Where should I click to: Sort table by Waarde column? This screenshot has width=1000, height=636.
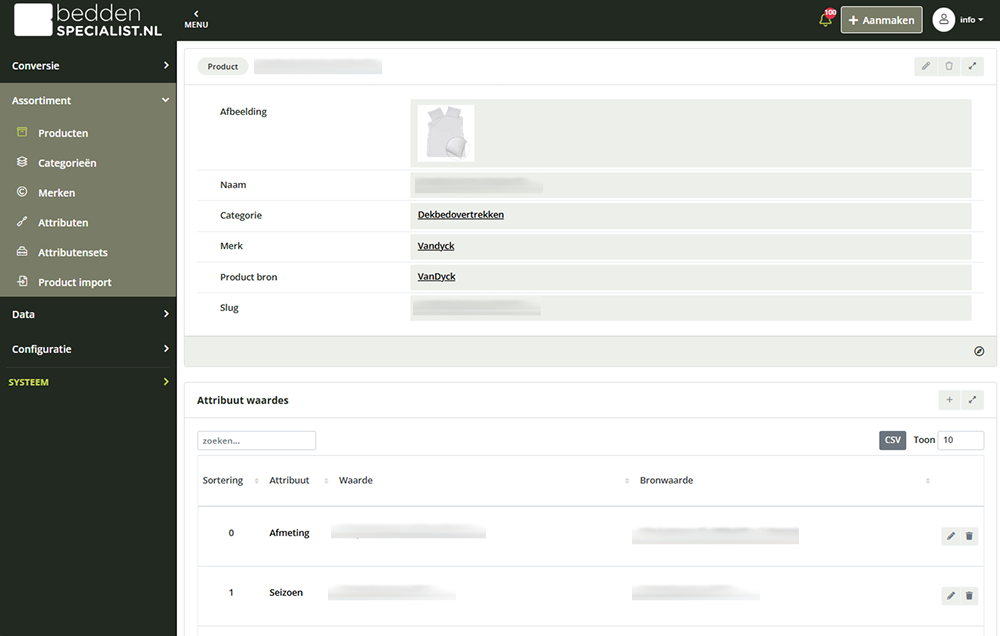(x=483, y=480)
